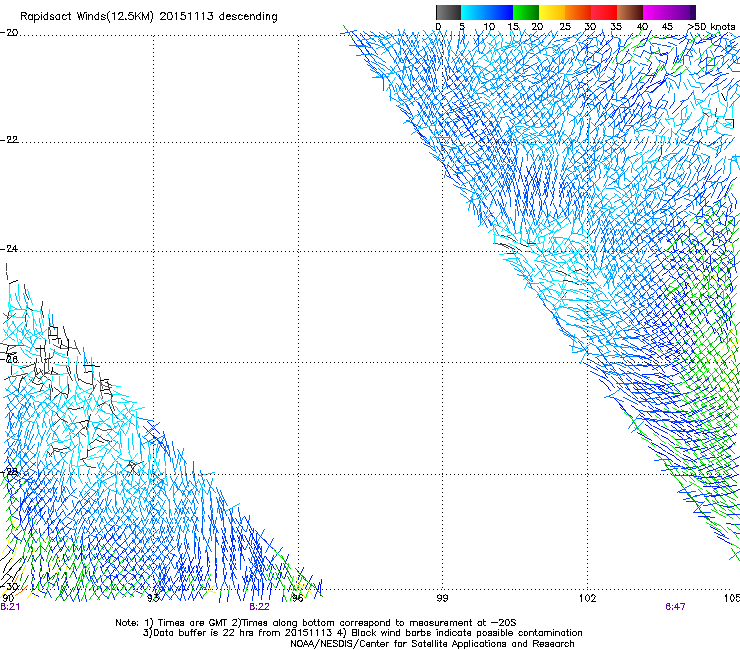This screenshot has width=740, height=650.
Task: Select the red 30-35 knots legend segment
Action: point(604,12)
